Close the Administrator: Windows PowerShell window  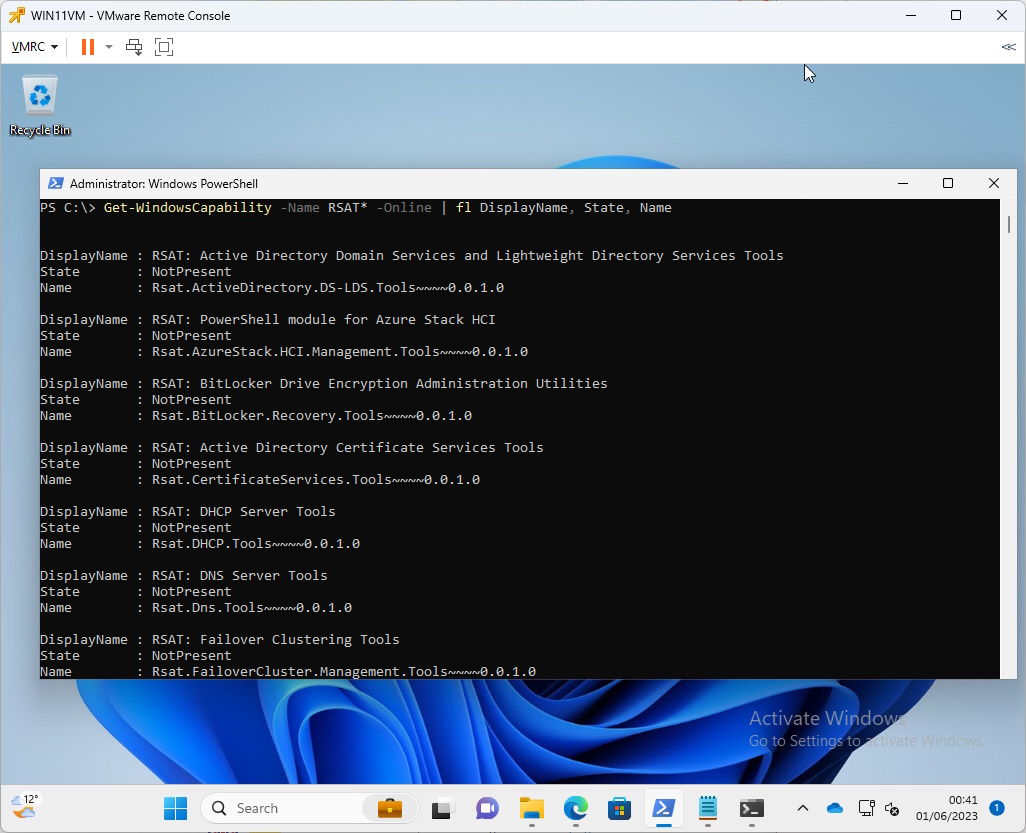[993, 184]
